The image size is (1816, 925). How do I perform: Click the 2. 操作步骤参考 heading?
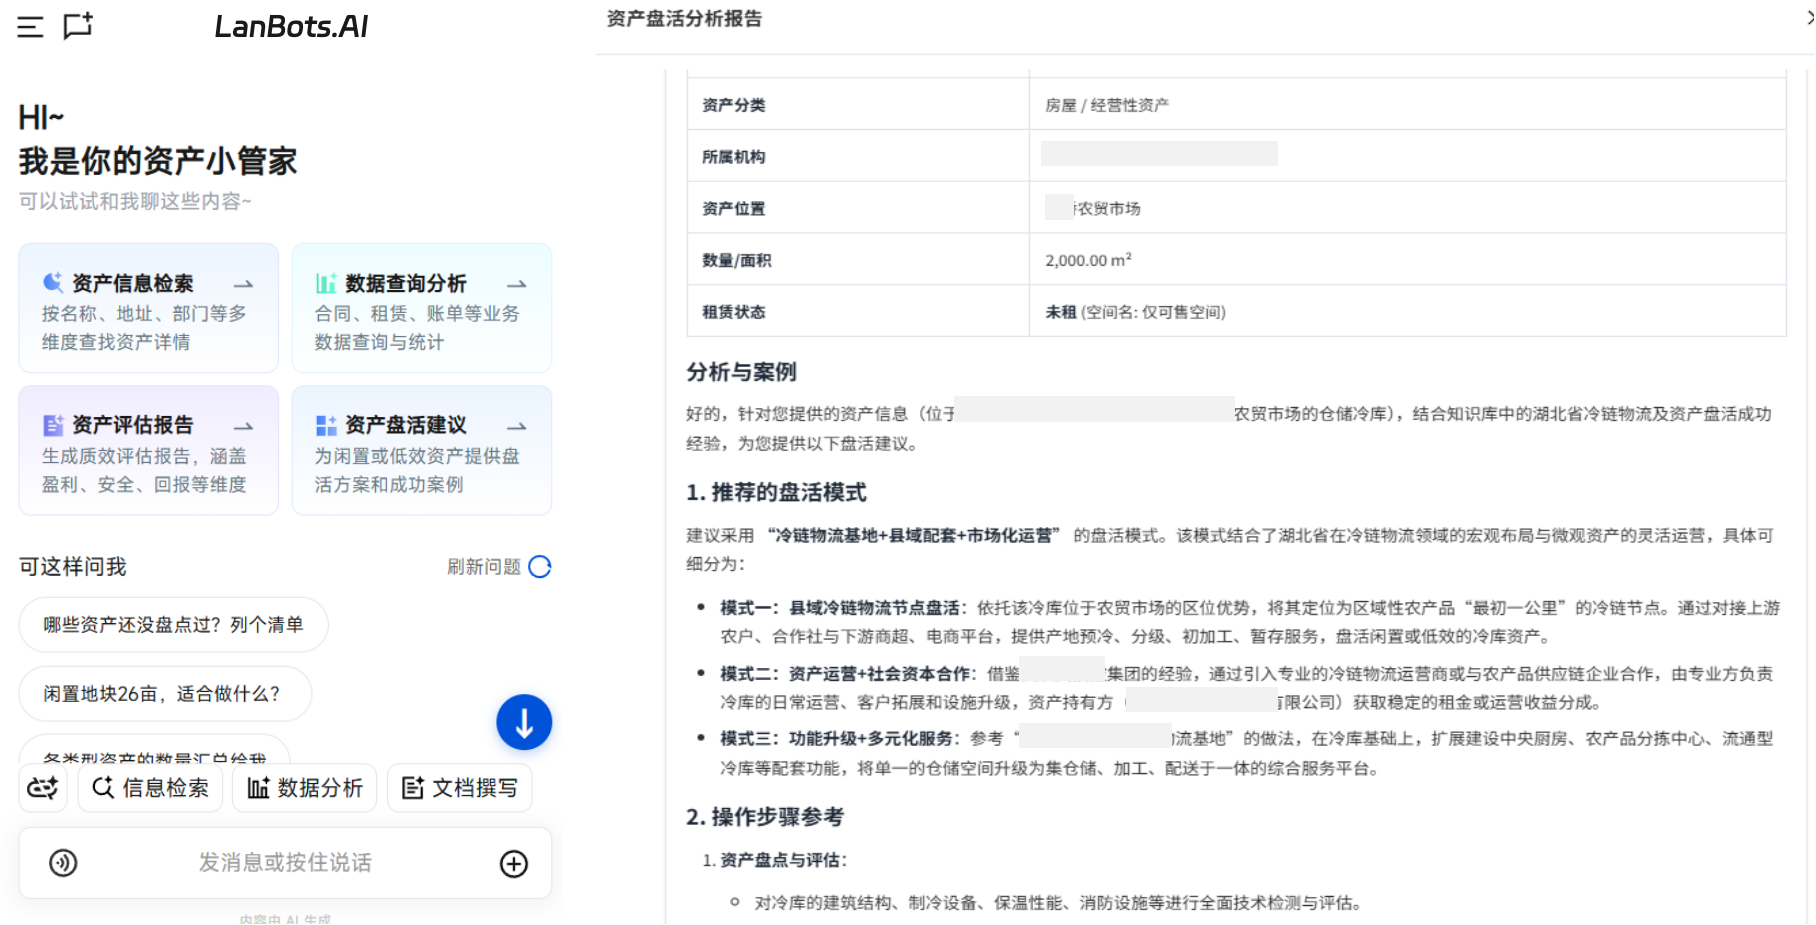(765, 817)
